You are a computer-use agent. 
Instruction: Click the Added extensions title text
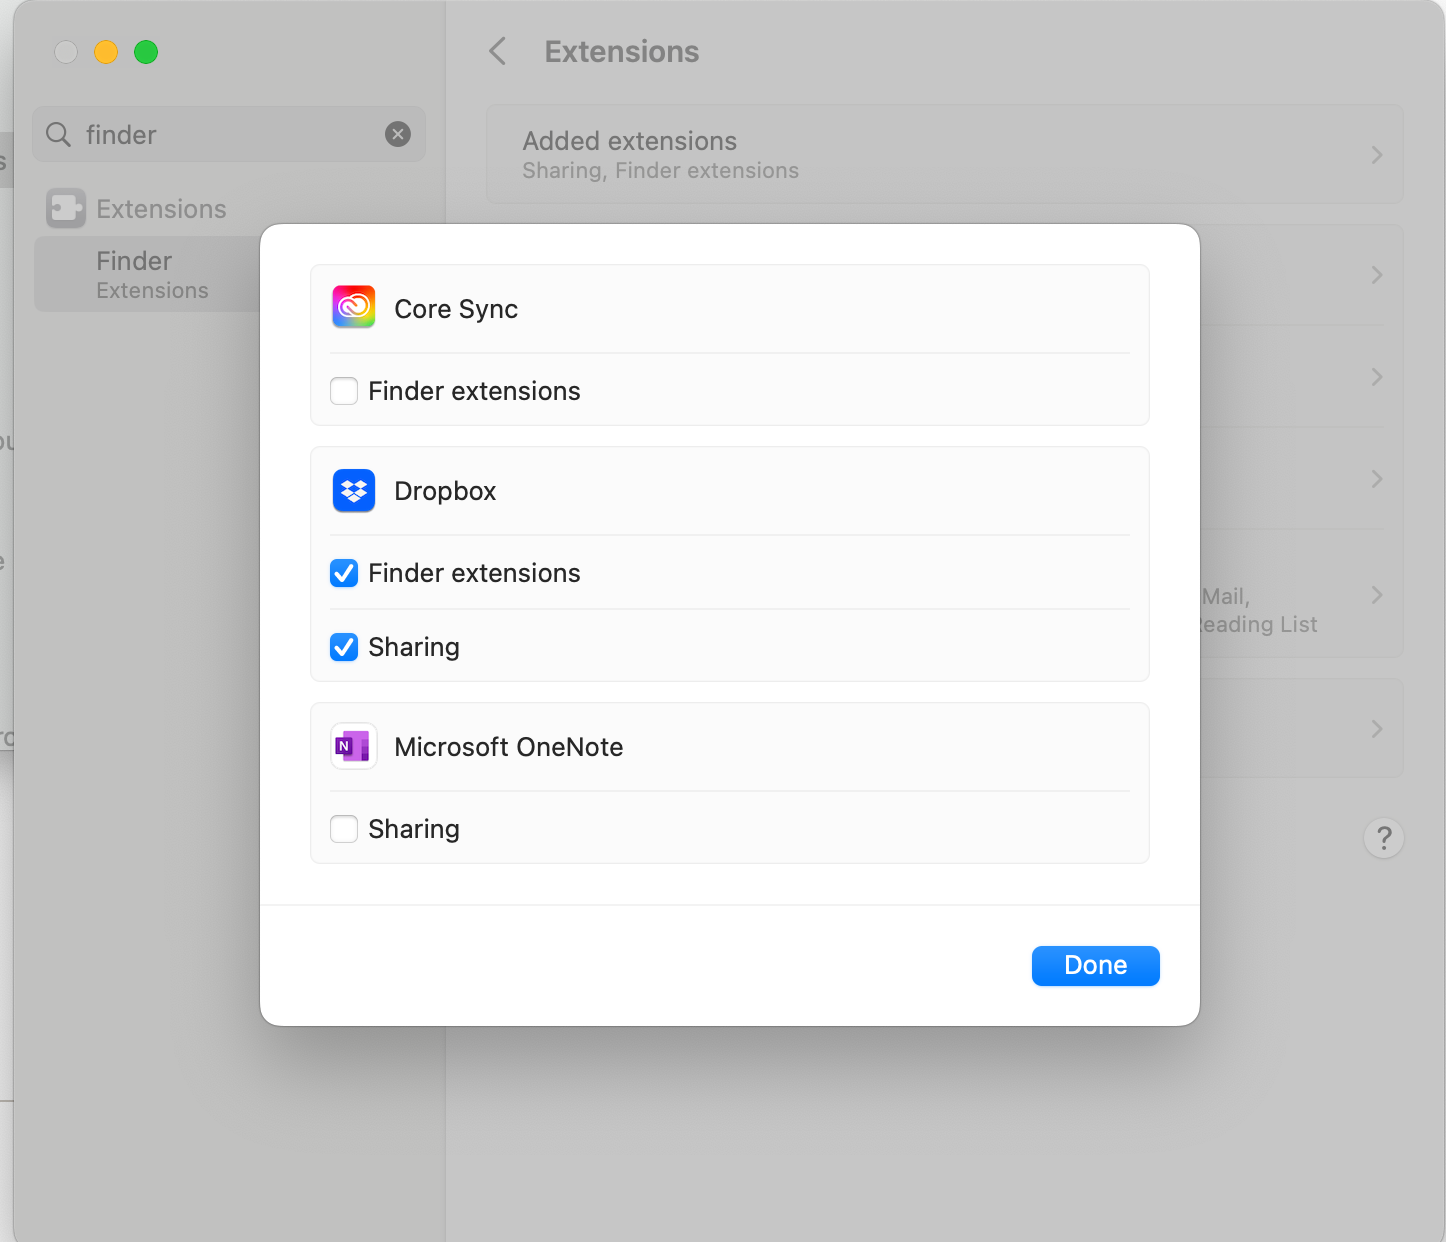[630, 140]
